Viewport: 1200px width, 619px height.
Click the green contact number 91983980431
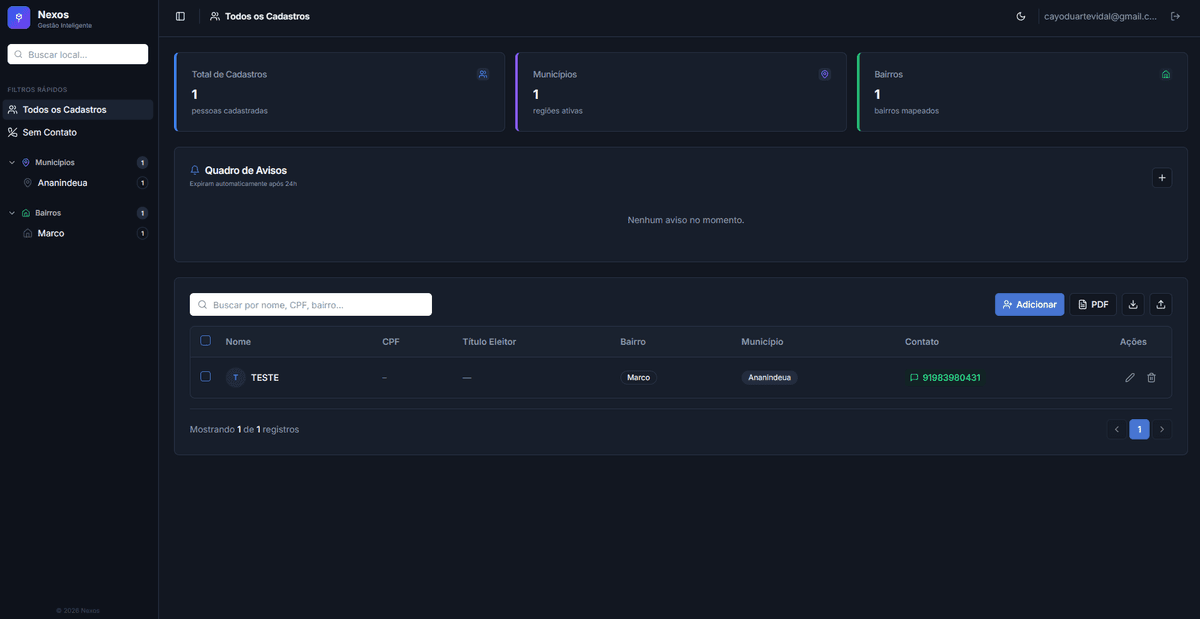(x=950, y=378)
